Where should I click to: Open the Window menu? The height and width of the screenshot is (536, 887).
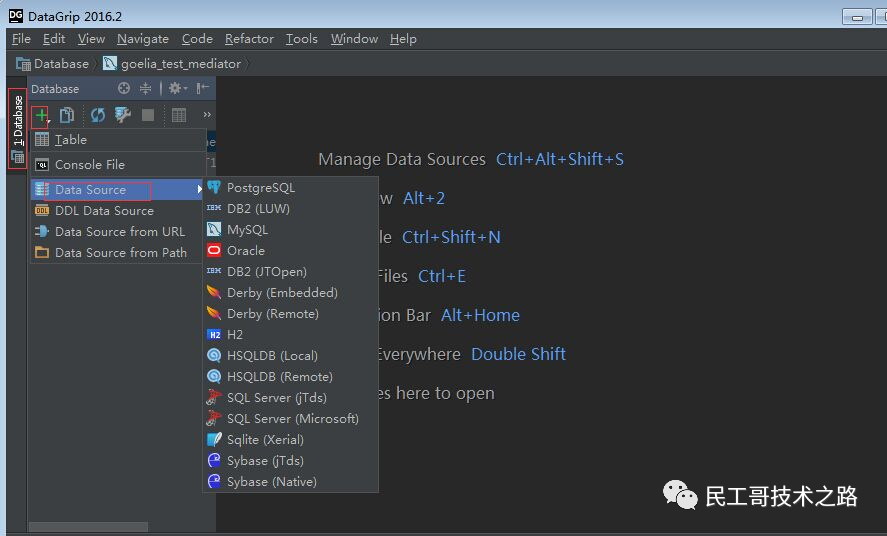pos(354,38)
